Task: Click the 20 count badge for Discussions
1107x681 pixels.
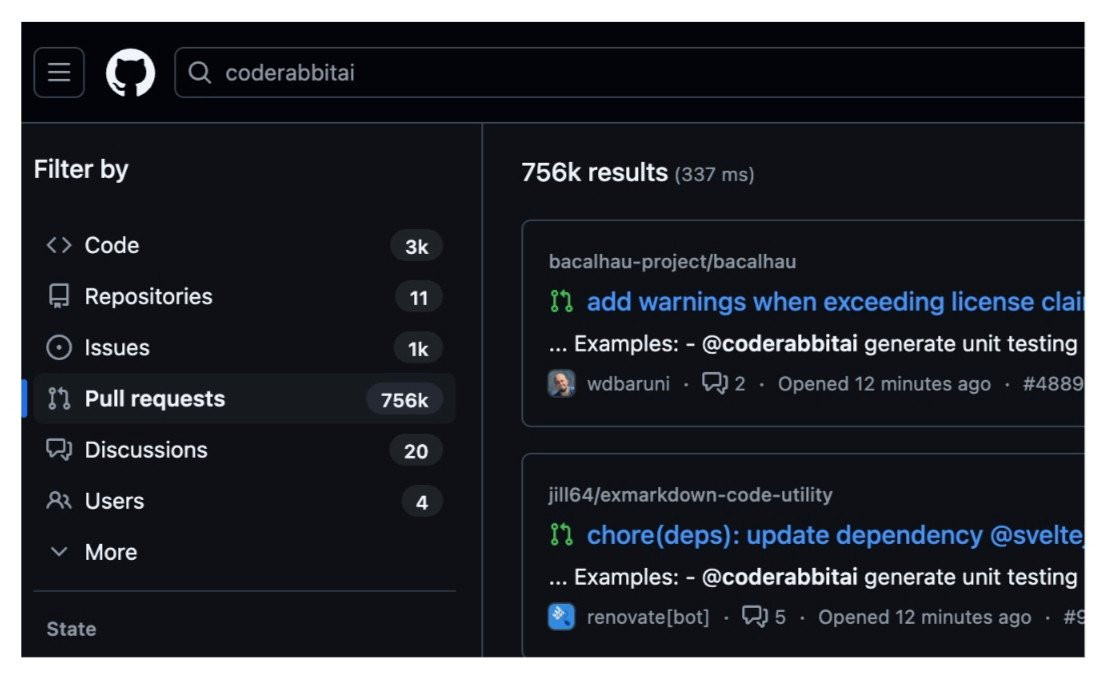Action: [416, 451]
